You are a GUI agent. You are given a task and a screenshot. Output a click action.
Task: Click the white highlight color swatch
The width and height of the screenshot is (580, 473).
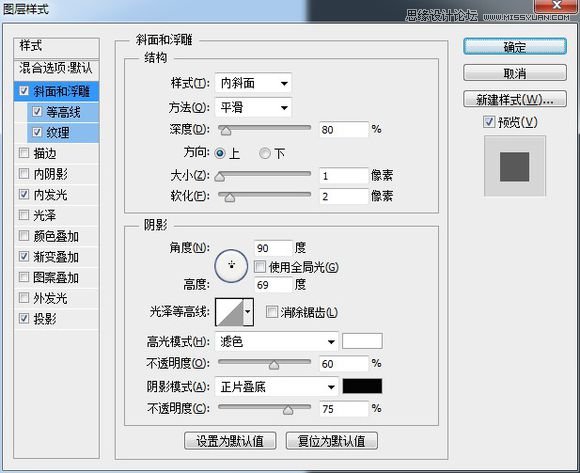pos(362,341)
